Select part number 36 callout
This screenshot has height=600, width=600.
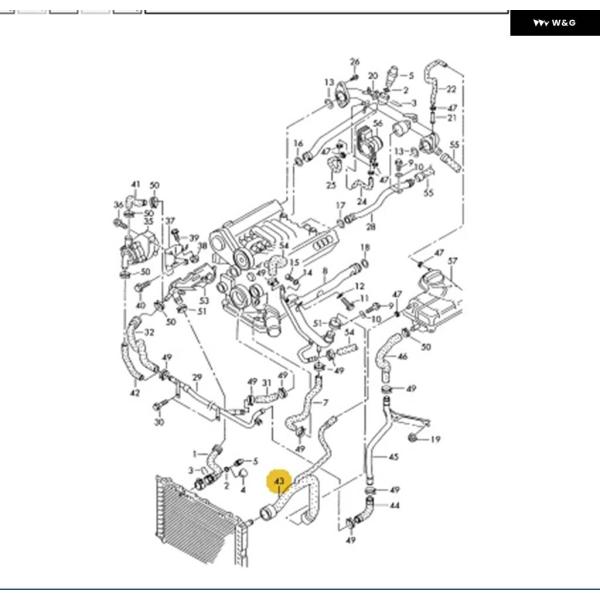click(x=119, y=205)
